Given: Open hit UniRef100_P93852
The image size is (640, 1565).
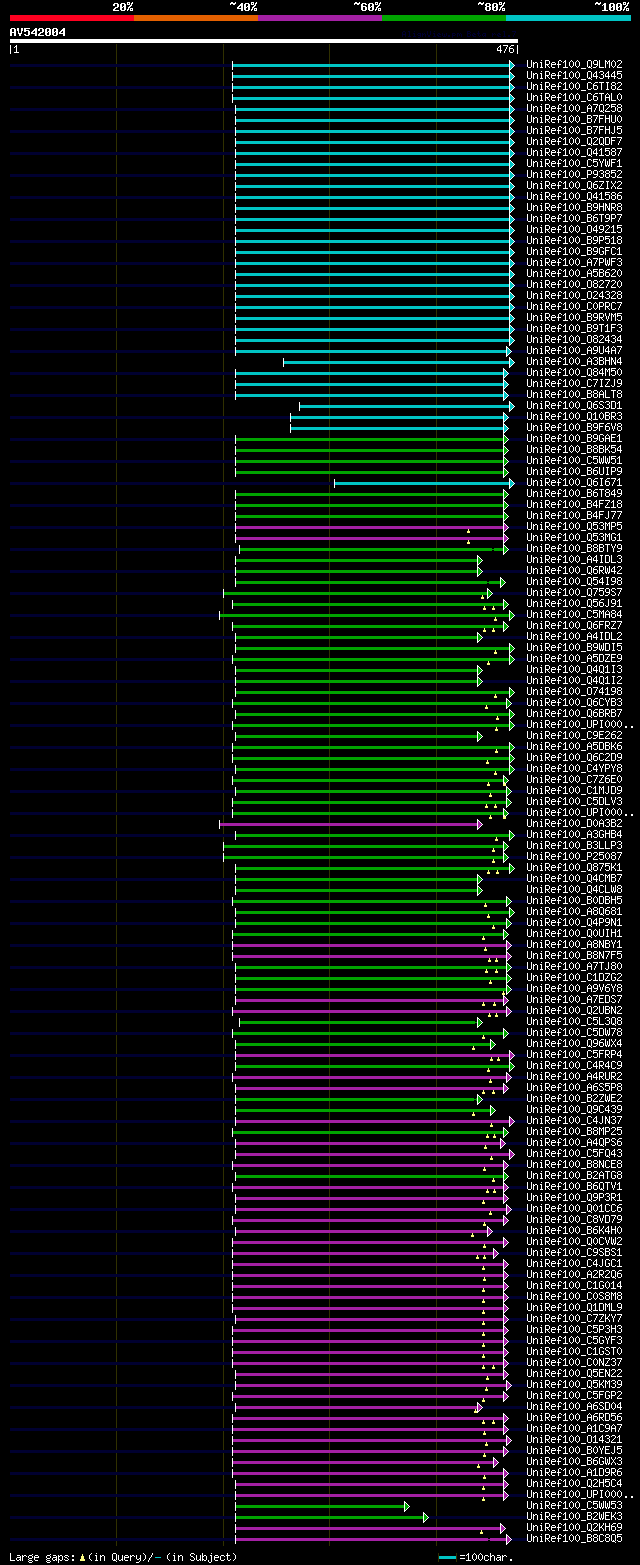Looking at the screenshot, I should 574,174.
